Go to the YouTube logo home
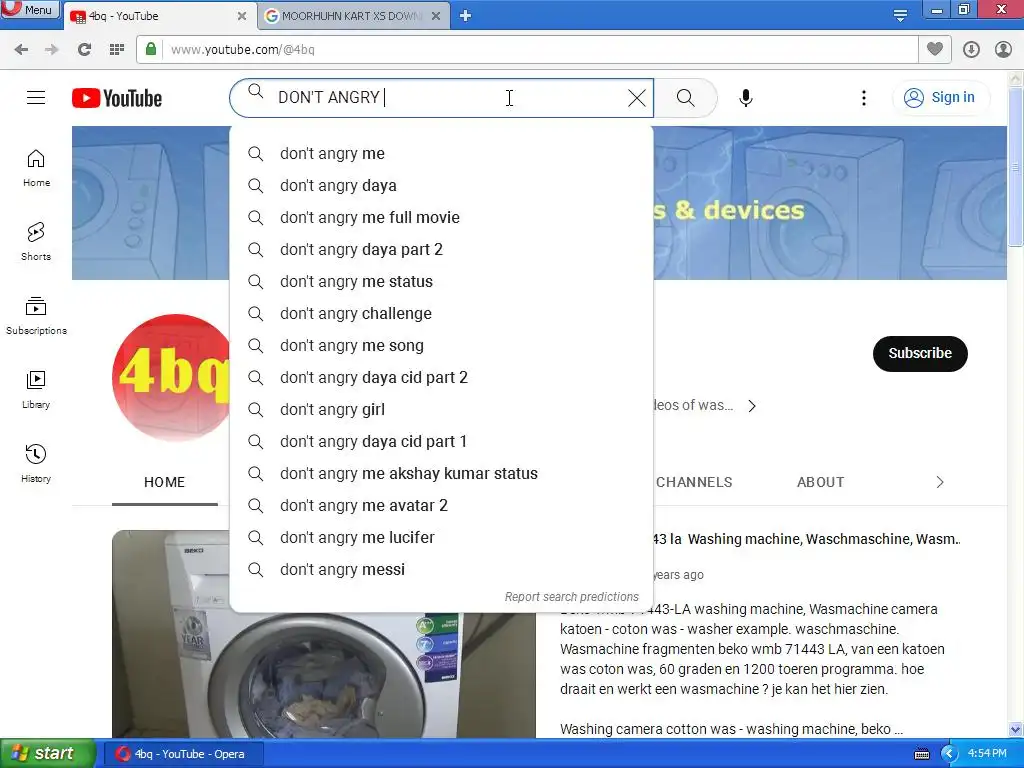The height and width of the screenshot is (768, 1024). pos(117,98)
